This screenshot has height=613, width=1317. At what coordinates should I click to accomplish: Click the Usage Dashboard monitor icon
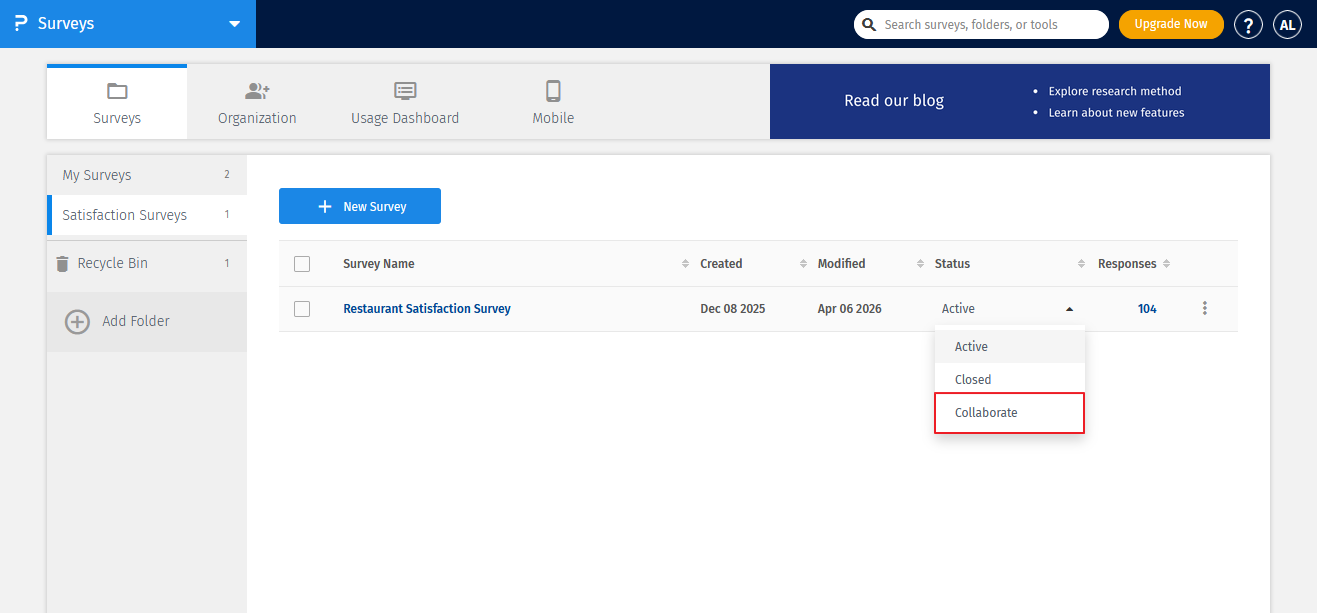(x=405, y=91)
